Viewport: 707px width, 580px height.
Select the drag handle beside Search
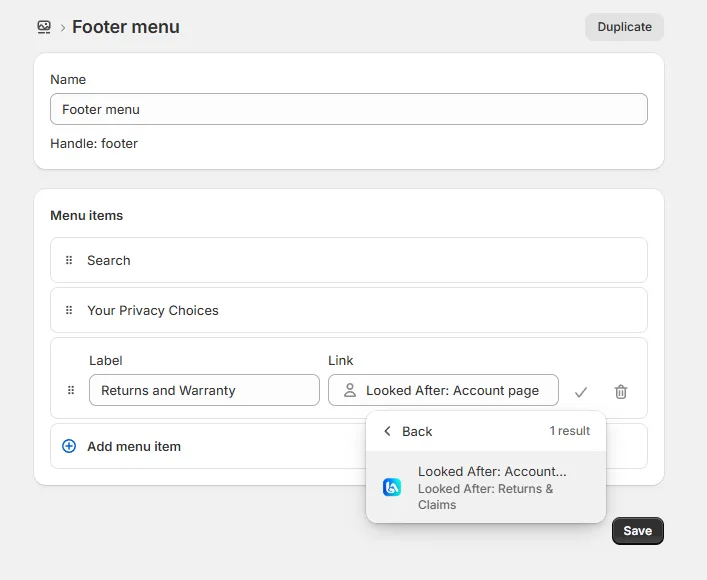(69, 260)
